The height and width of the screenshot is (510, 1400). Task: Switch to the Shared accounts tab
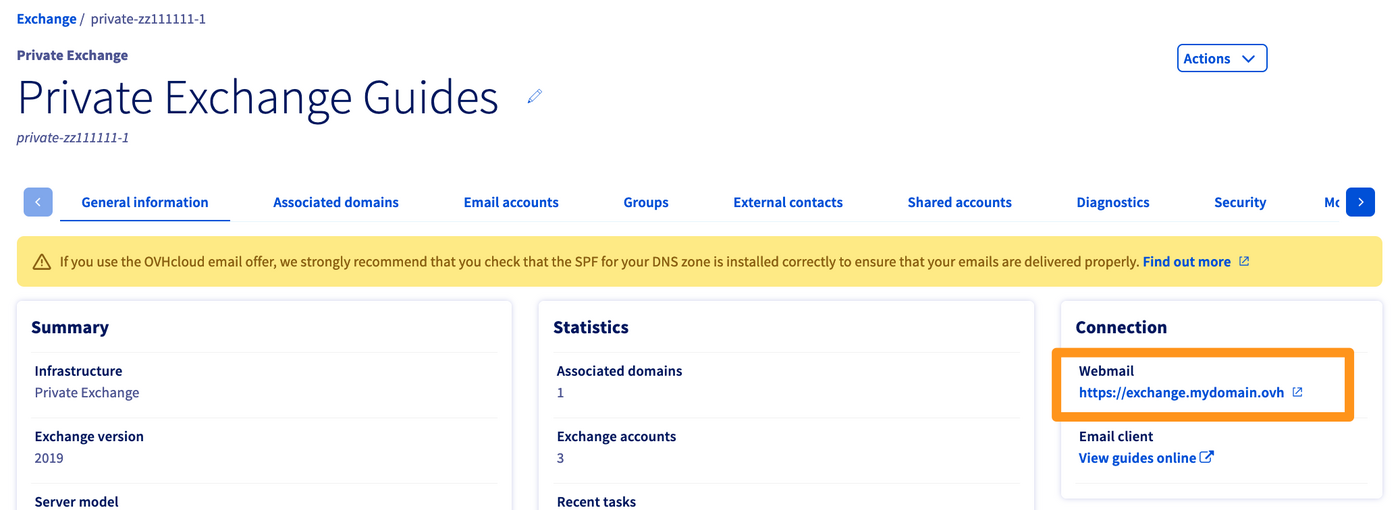pyautogui.click(x=959, y=202)
